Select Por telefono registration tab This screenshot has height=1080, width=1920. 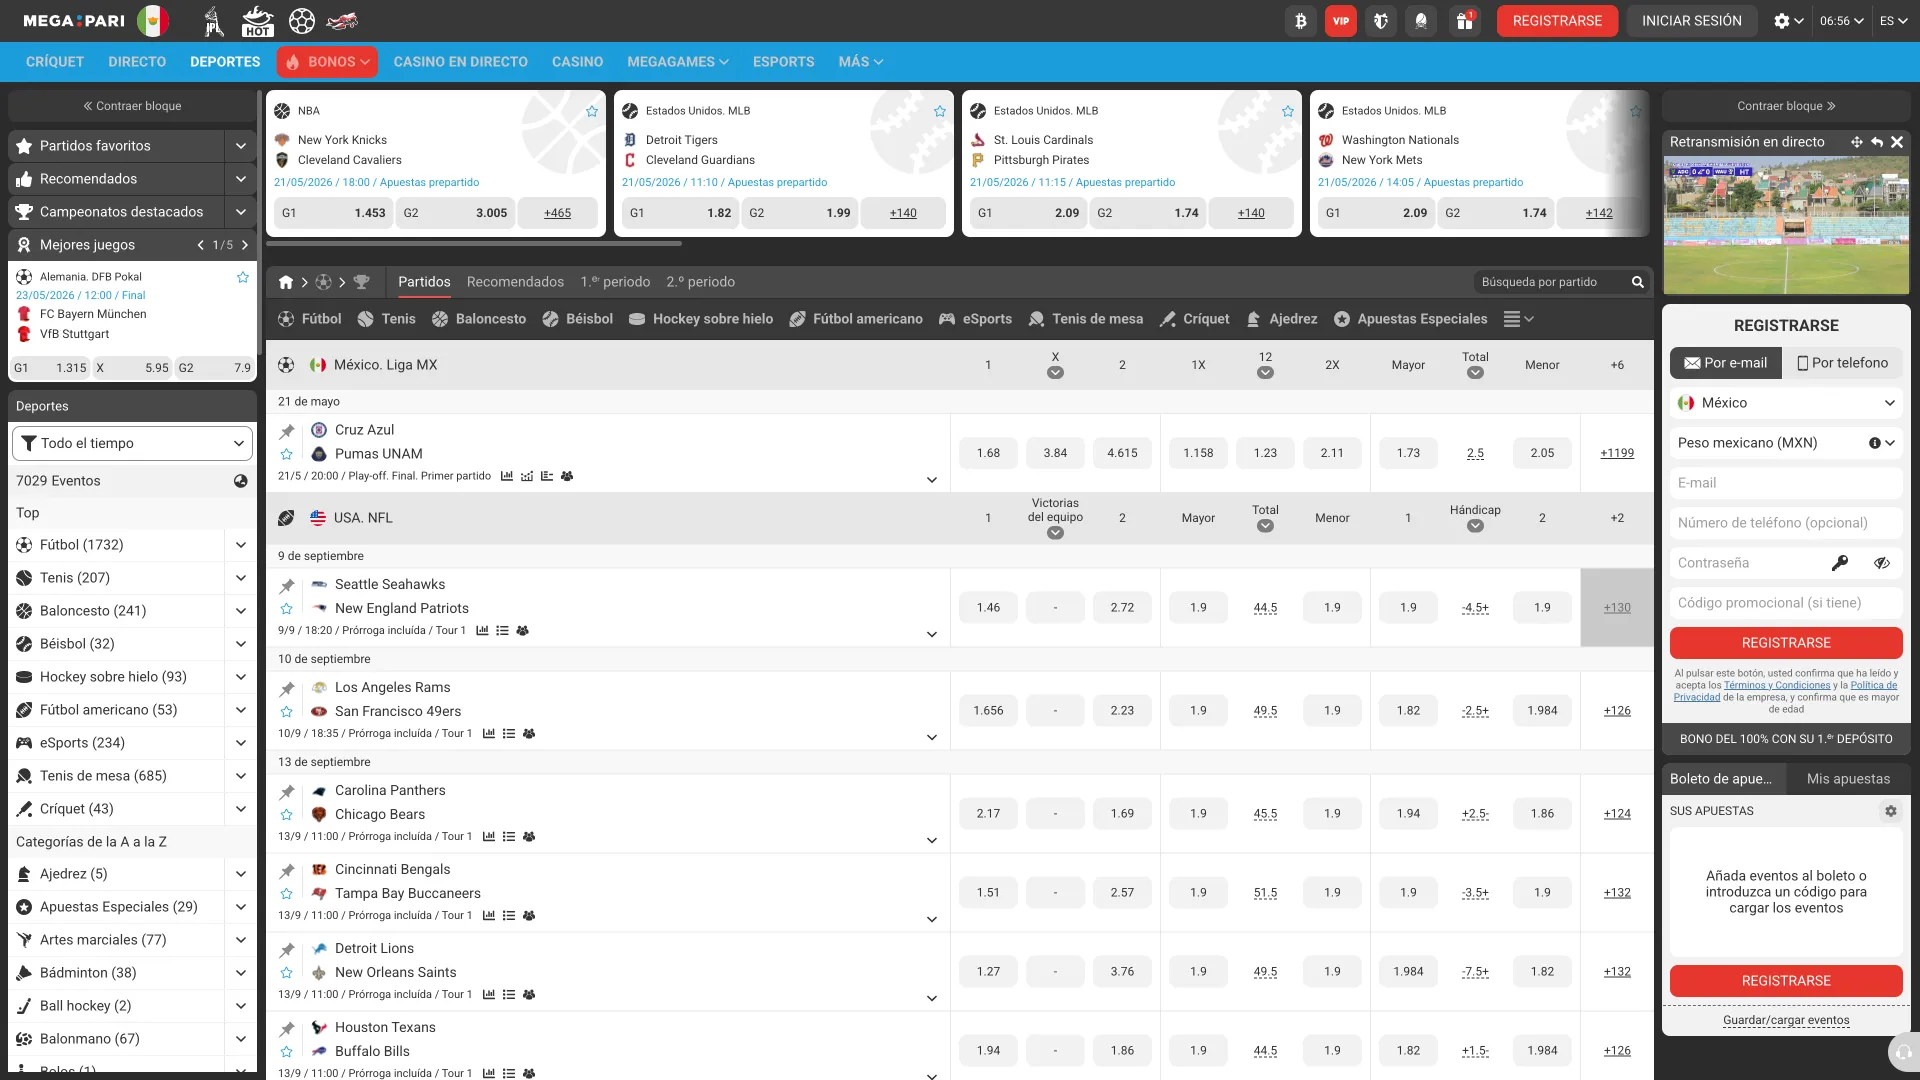(x=1842, y=363)
